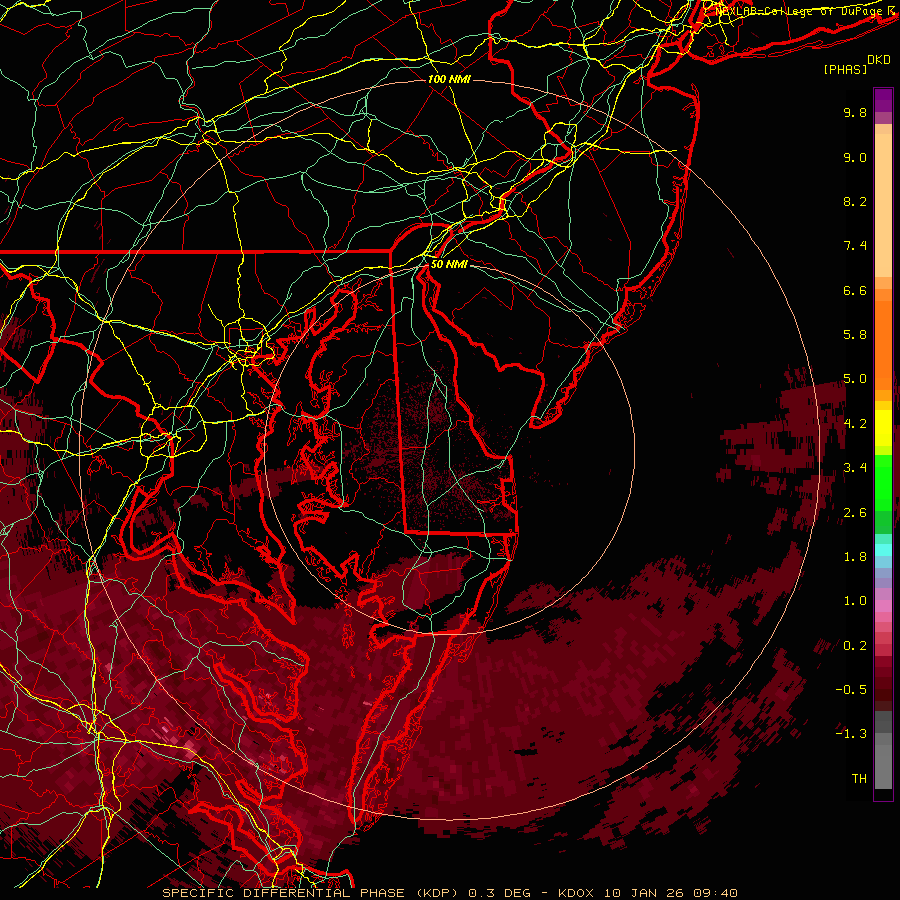This screenshot has width=900, height=900.
Task: Click the 50 NMI range ring label
Action: click(449, 264)
